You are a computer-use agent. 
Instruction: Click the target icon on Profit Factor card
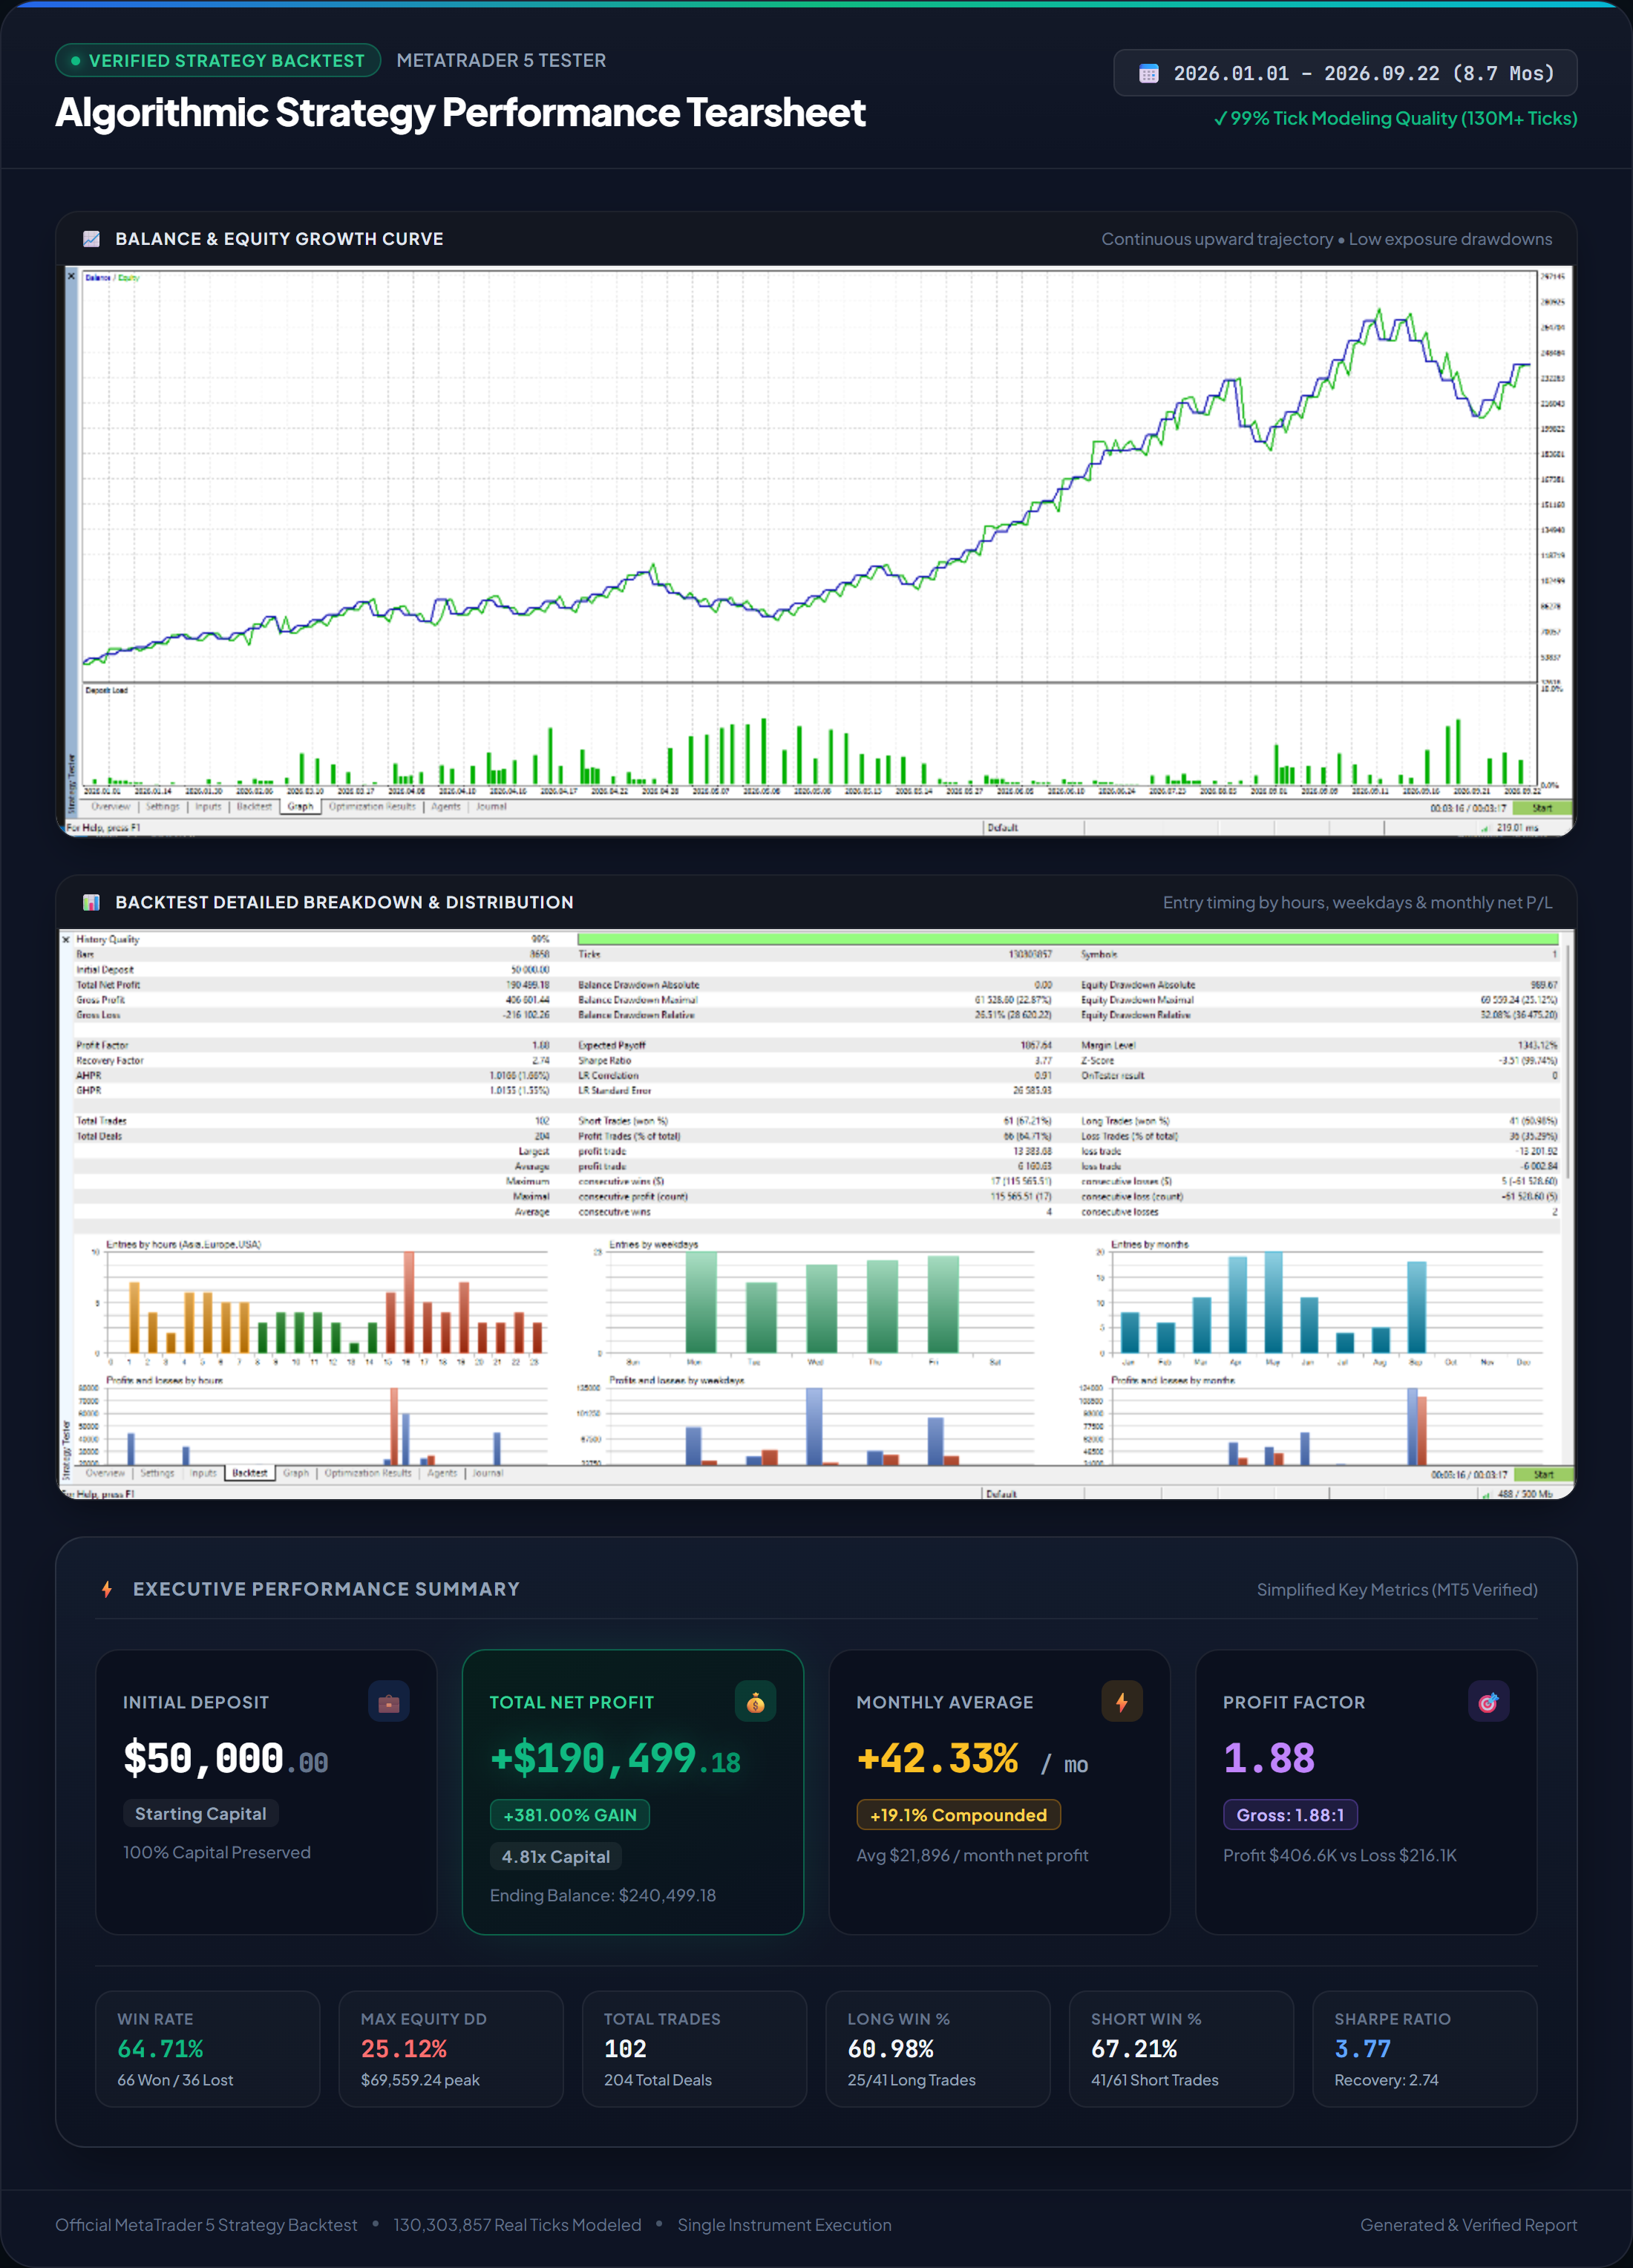pos(1489,1702)
